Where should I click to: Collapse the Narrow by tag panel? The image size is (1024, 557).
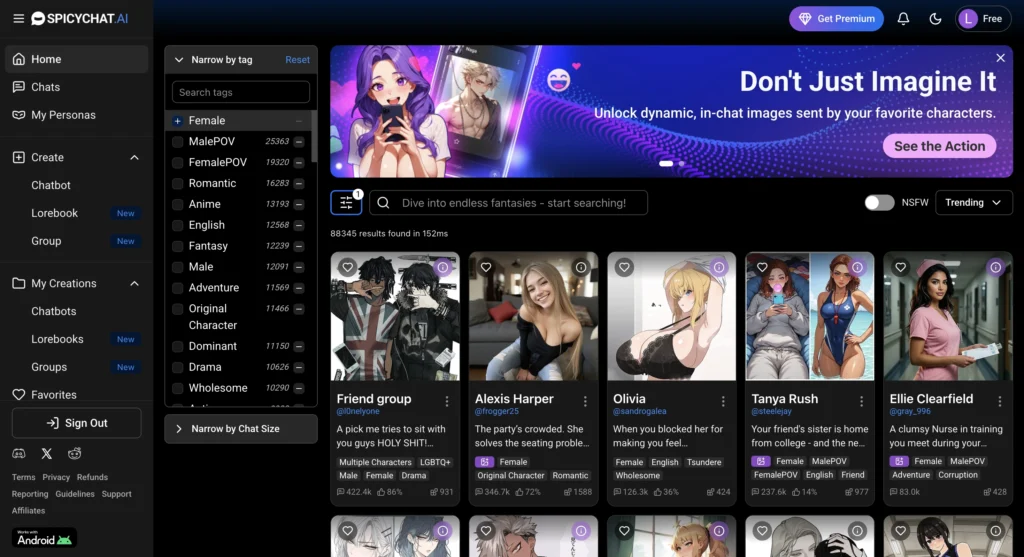click(178, 59)
